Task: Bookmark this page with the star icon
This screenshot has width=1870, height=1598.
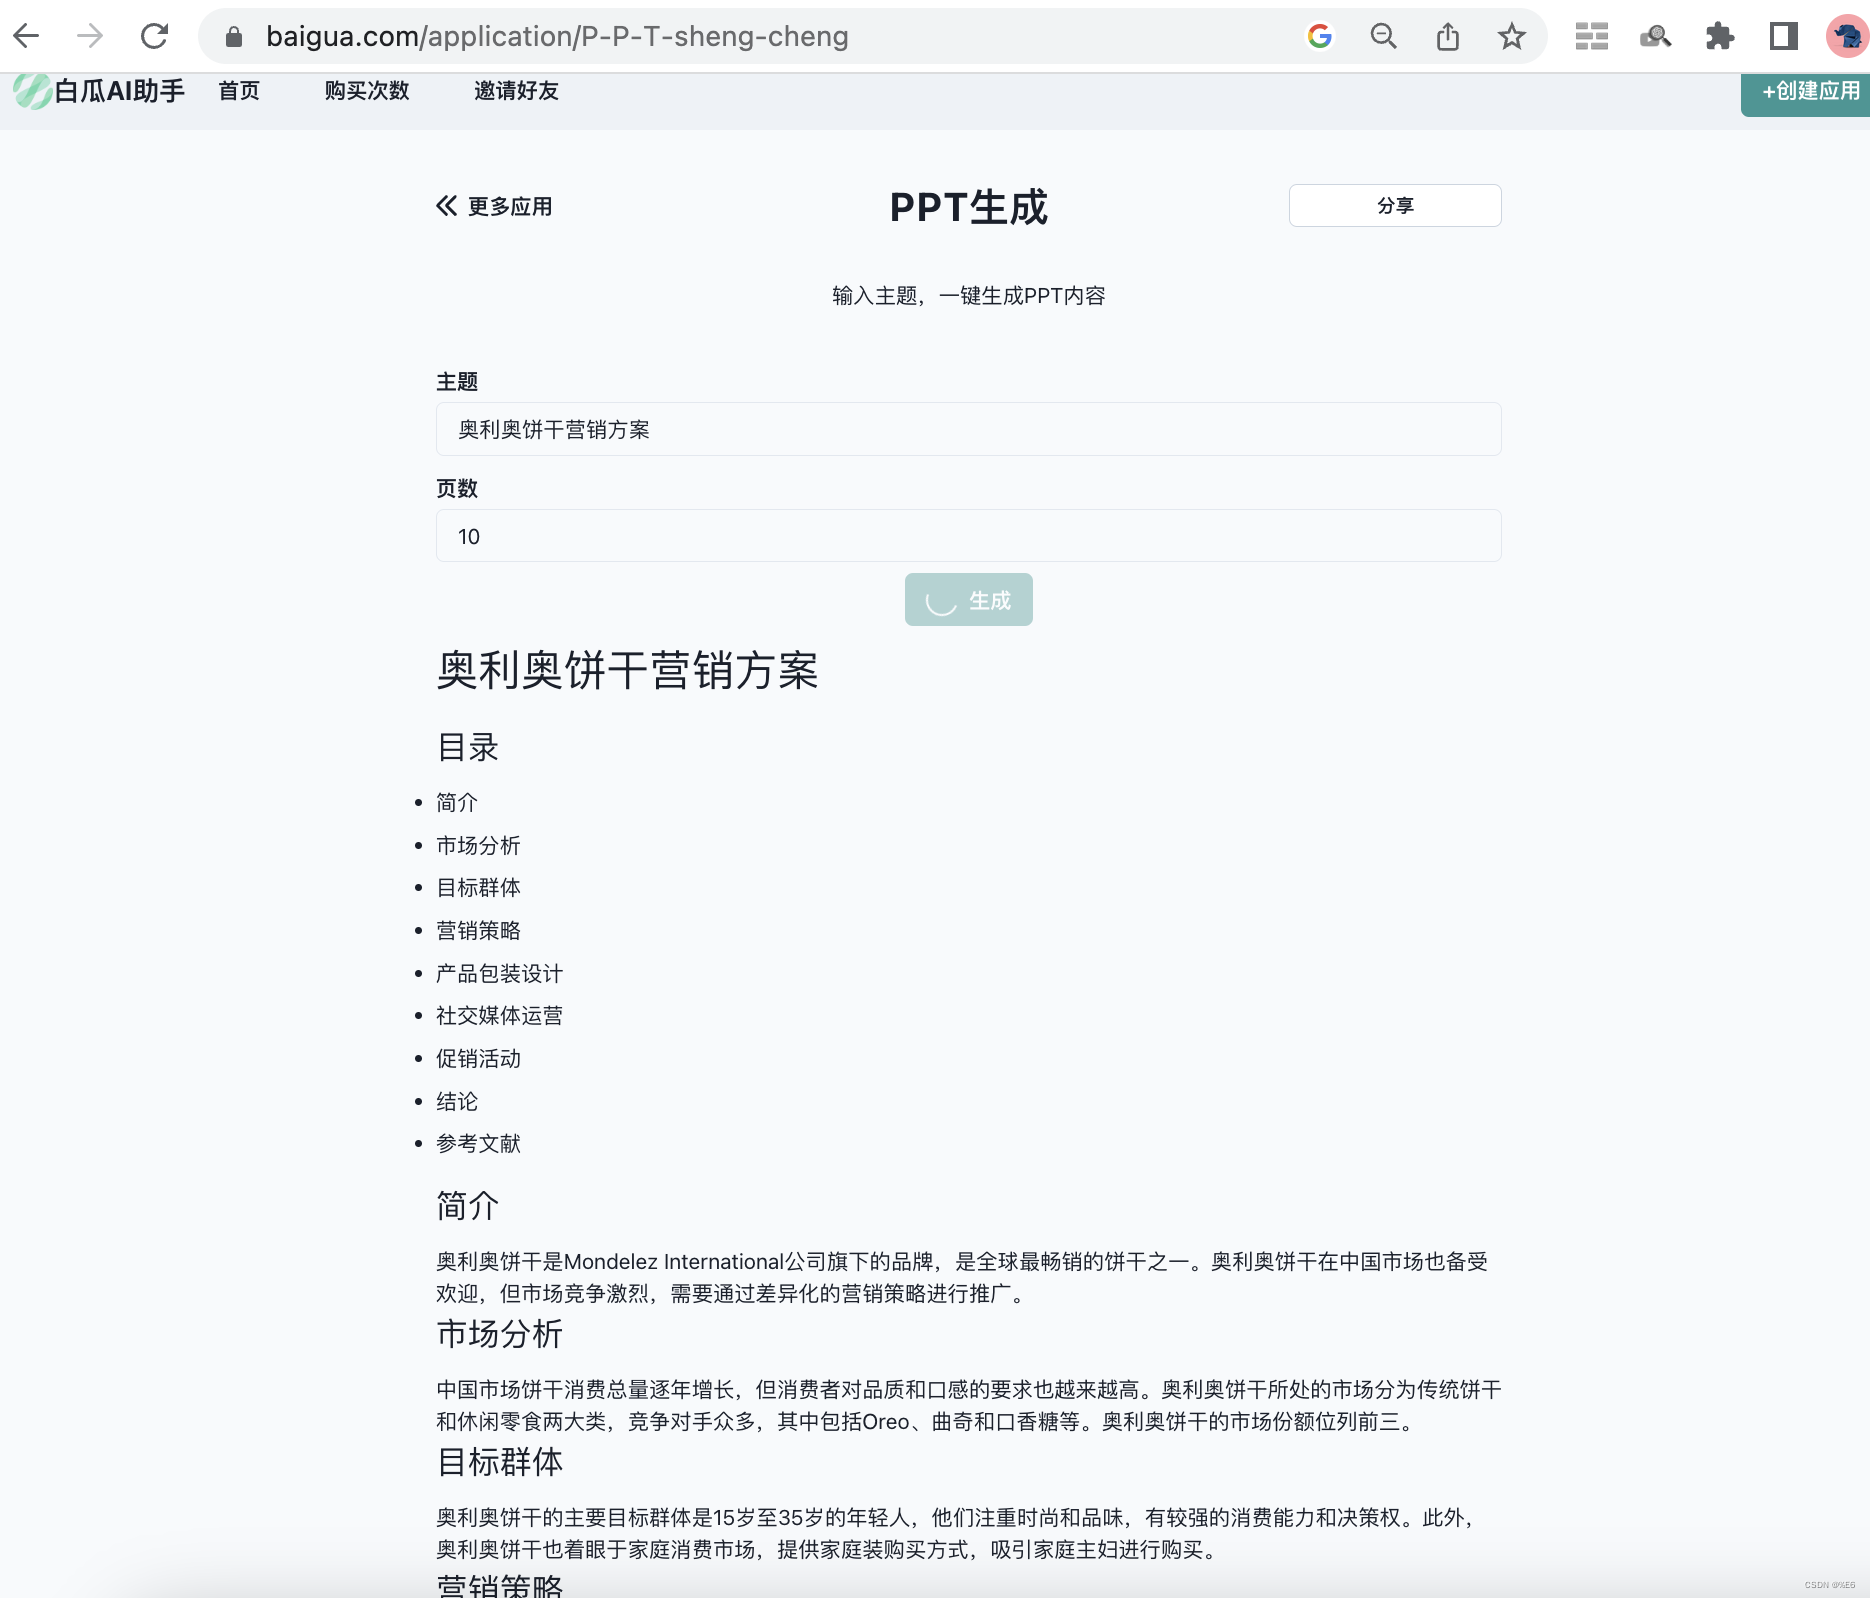Action: pos(1512,37)
